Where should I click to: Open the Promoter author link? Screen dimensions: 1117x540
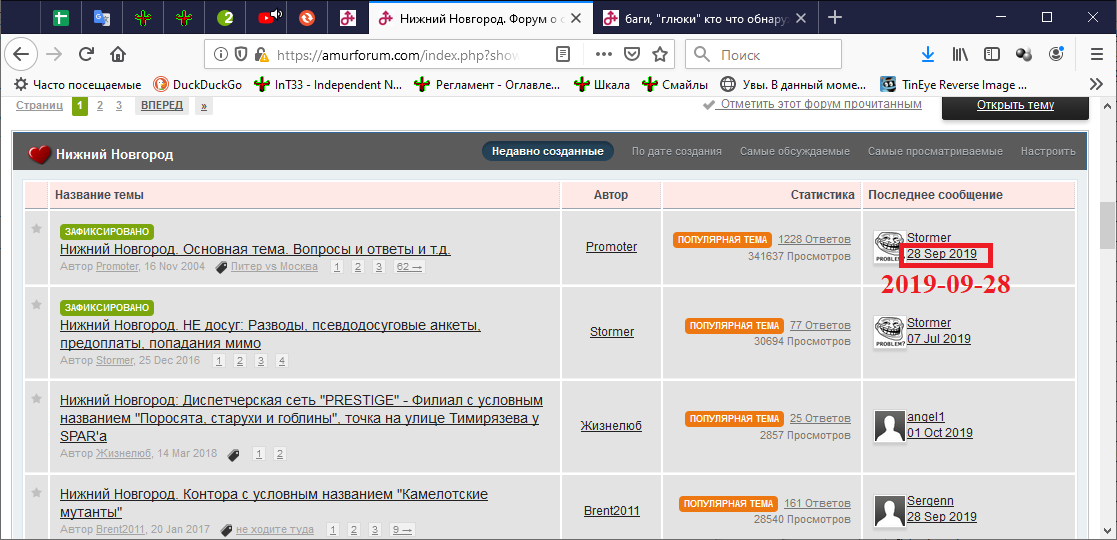611,247
